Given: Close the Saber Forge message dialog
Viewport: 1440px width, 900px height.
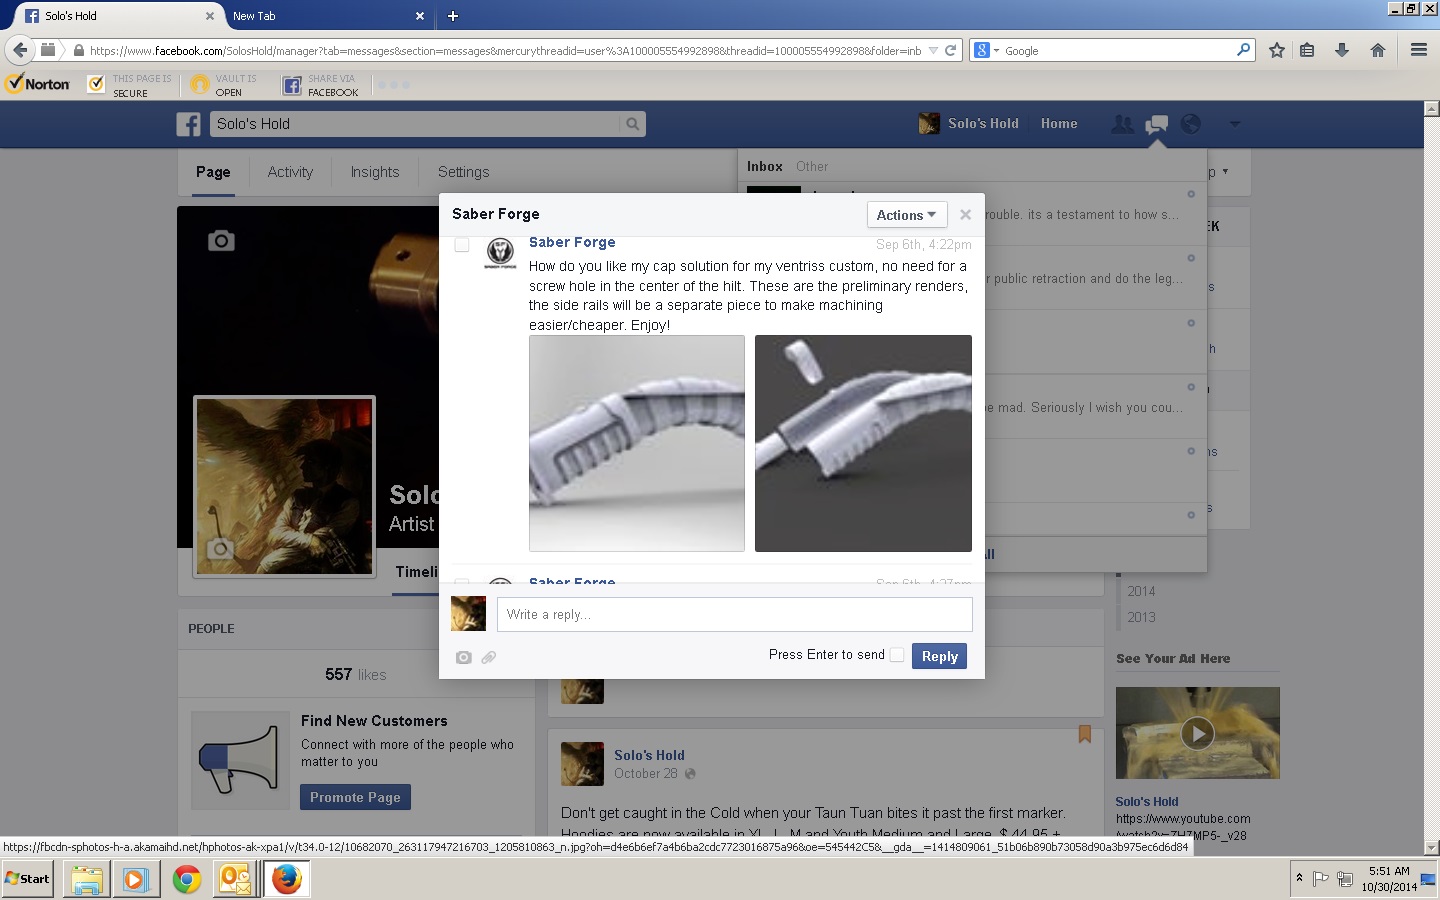Looking at the screenshot, I should click(x=965, y=215).
